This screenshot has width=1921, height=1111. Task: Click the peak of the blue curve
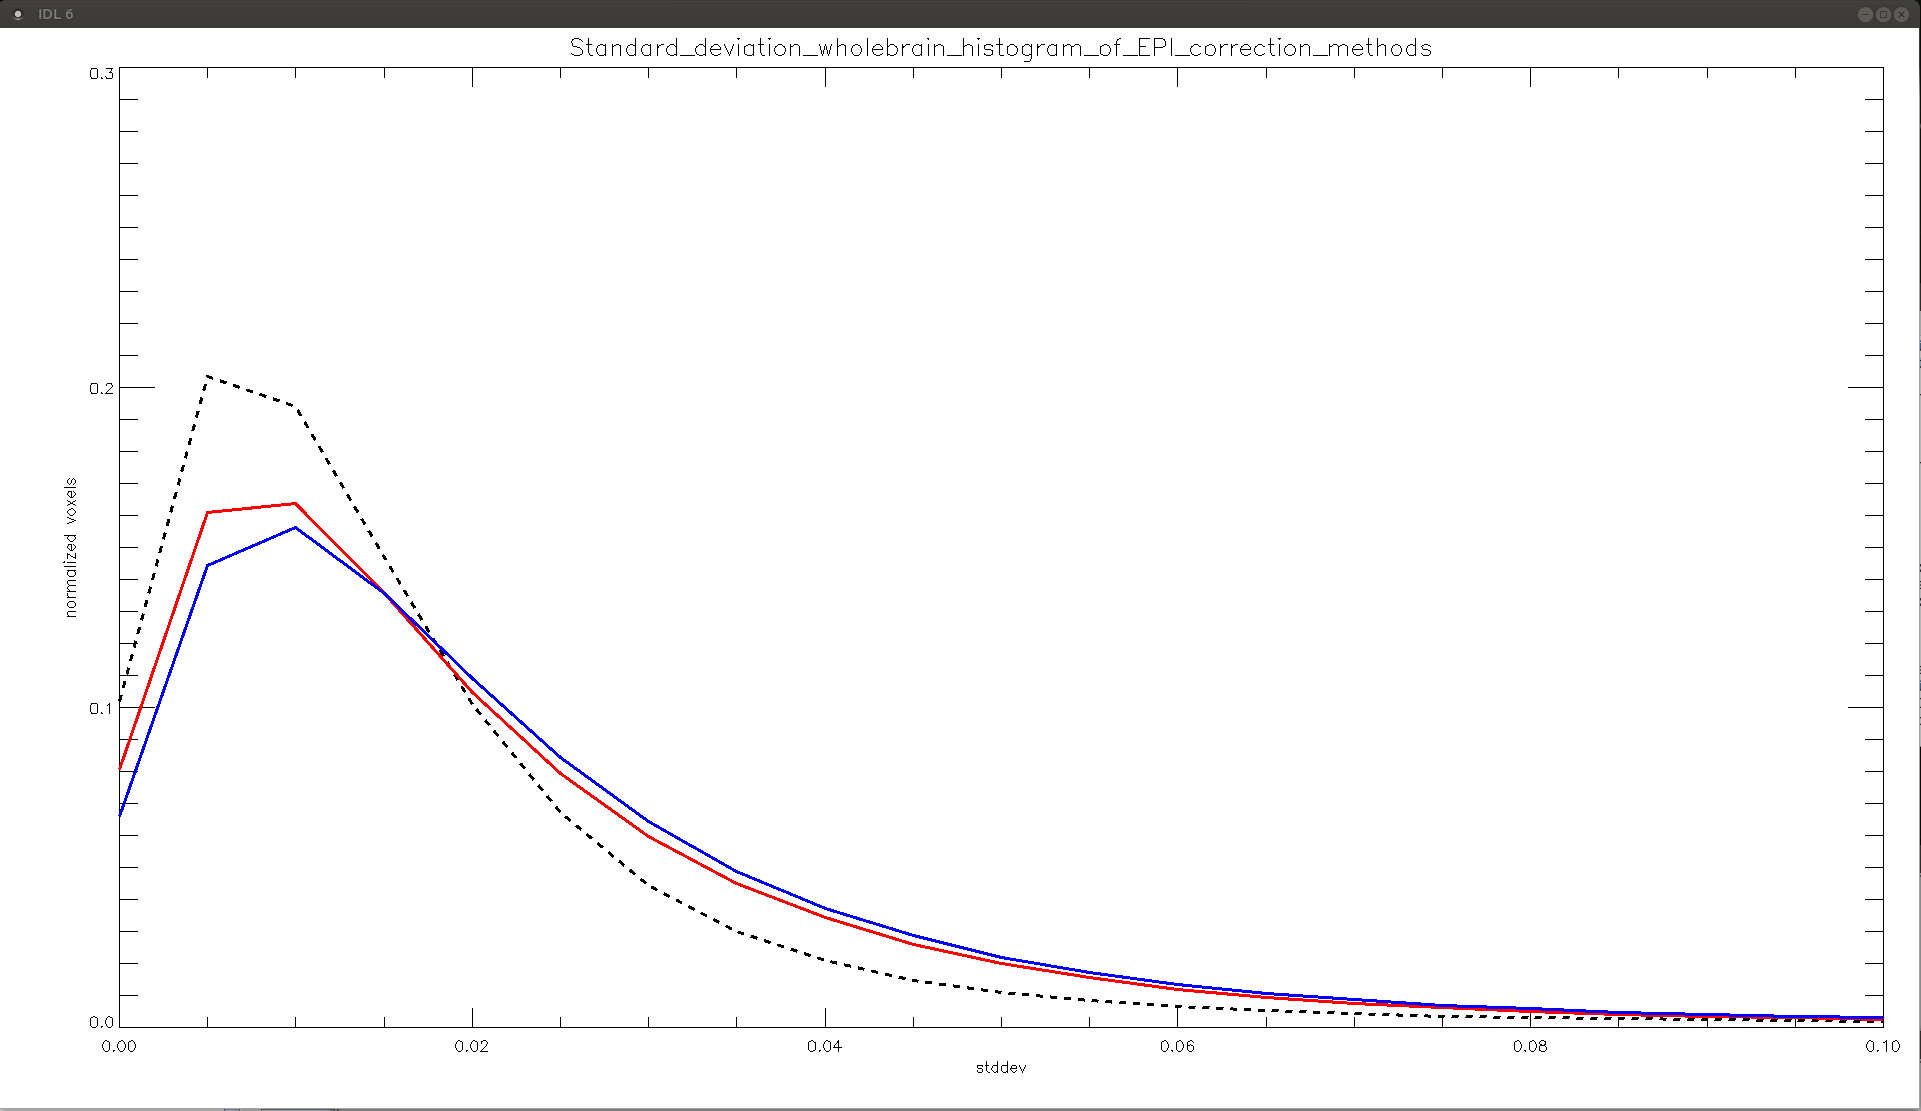[x=295, y=527]
